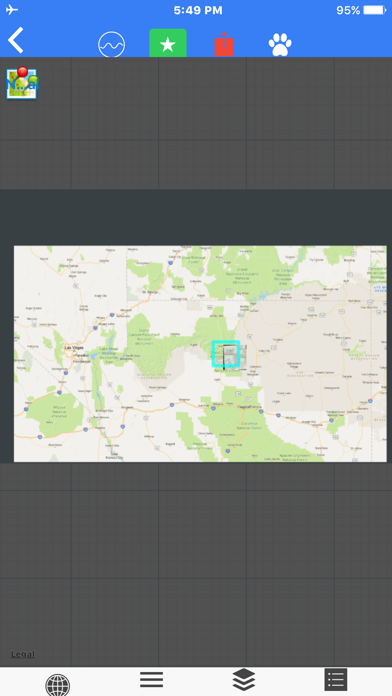392x696 pixels.
Task: Open the list view icon
Action: point(336,680)
